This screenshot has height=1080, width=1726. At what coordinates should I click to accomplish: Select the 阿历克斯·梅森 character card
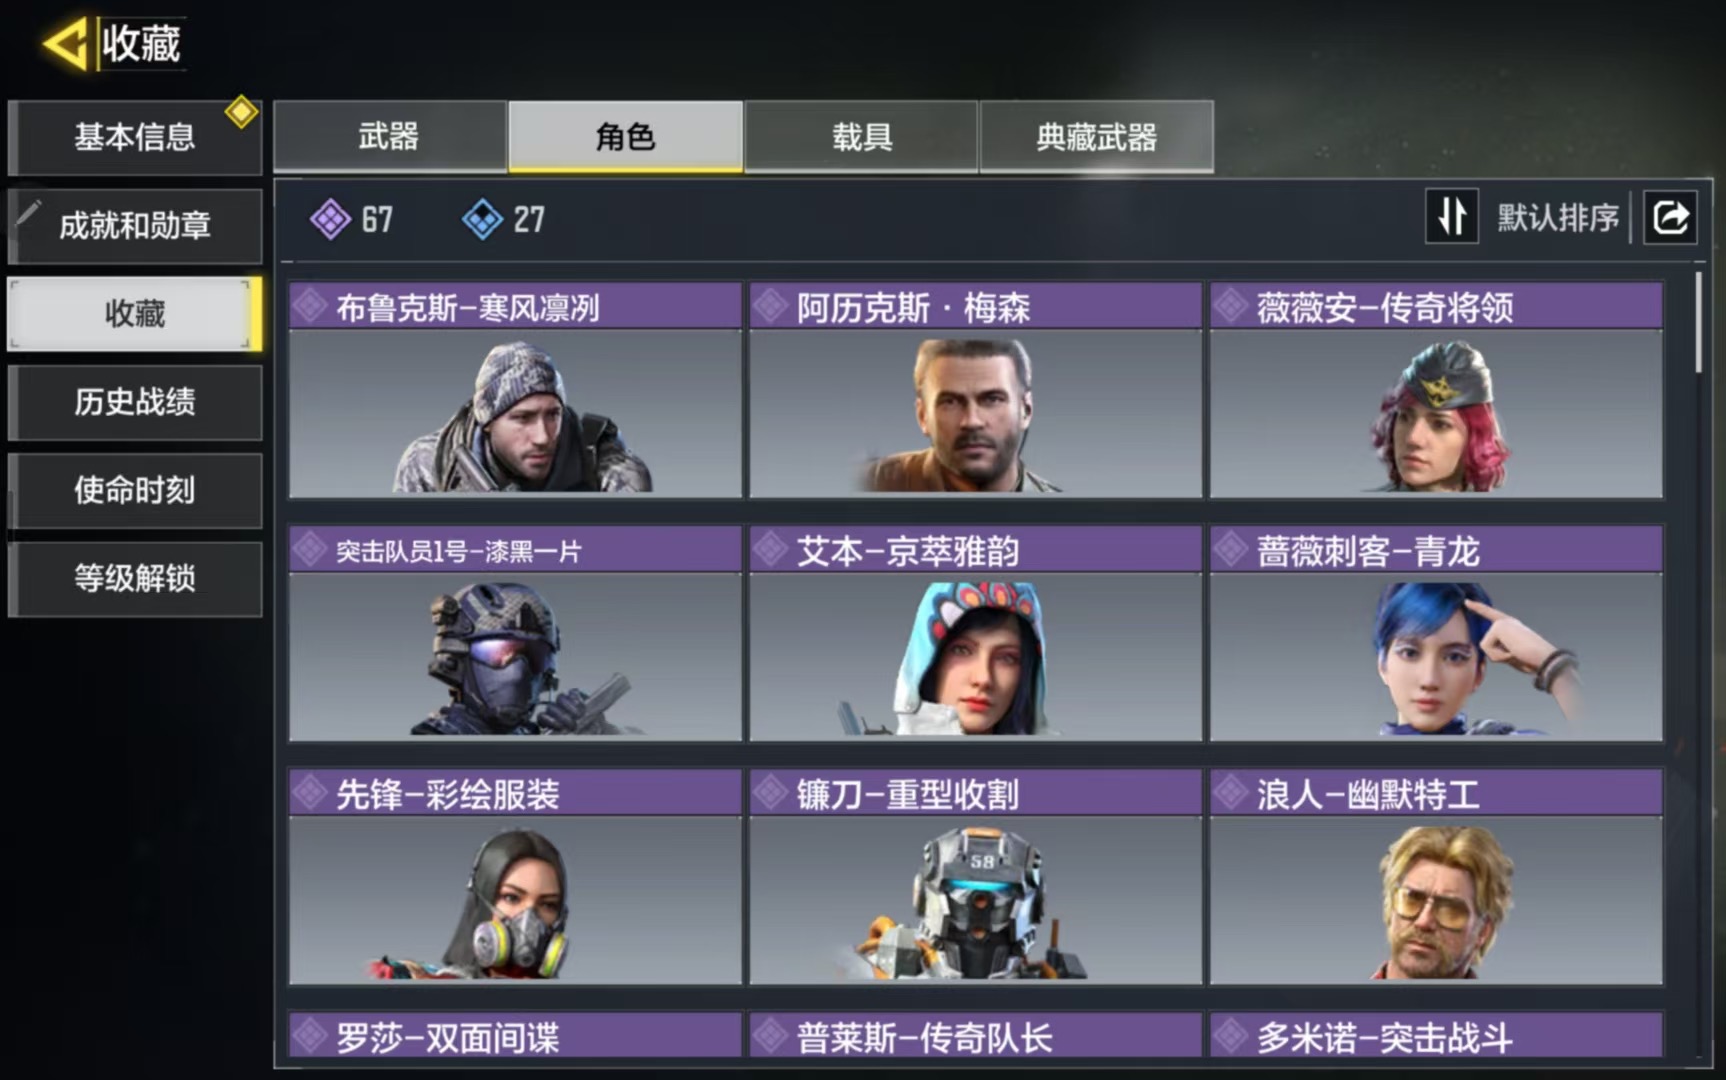coord(975,390)
